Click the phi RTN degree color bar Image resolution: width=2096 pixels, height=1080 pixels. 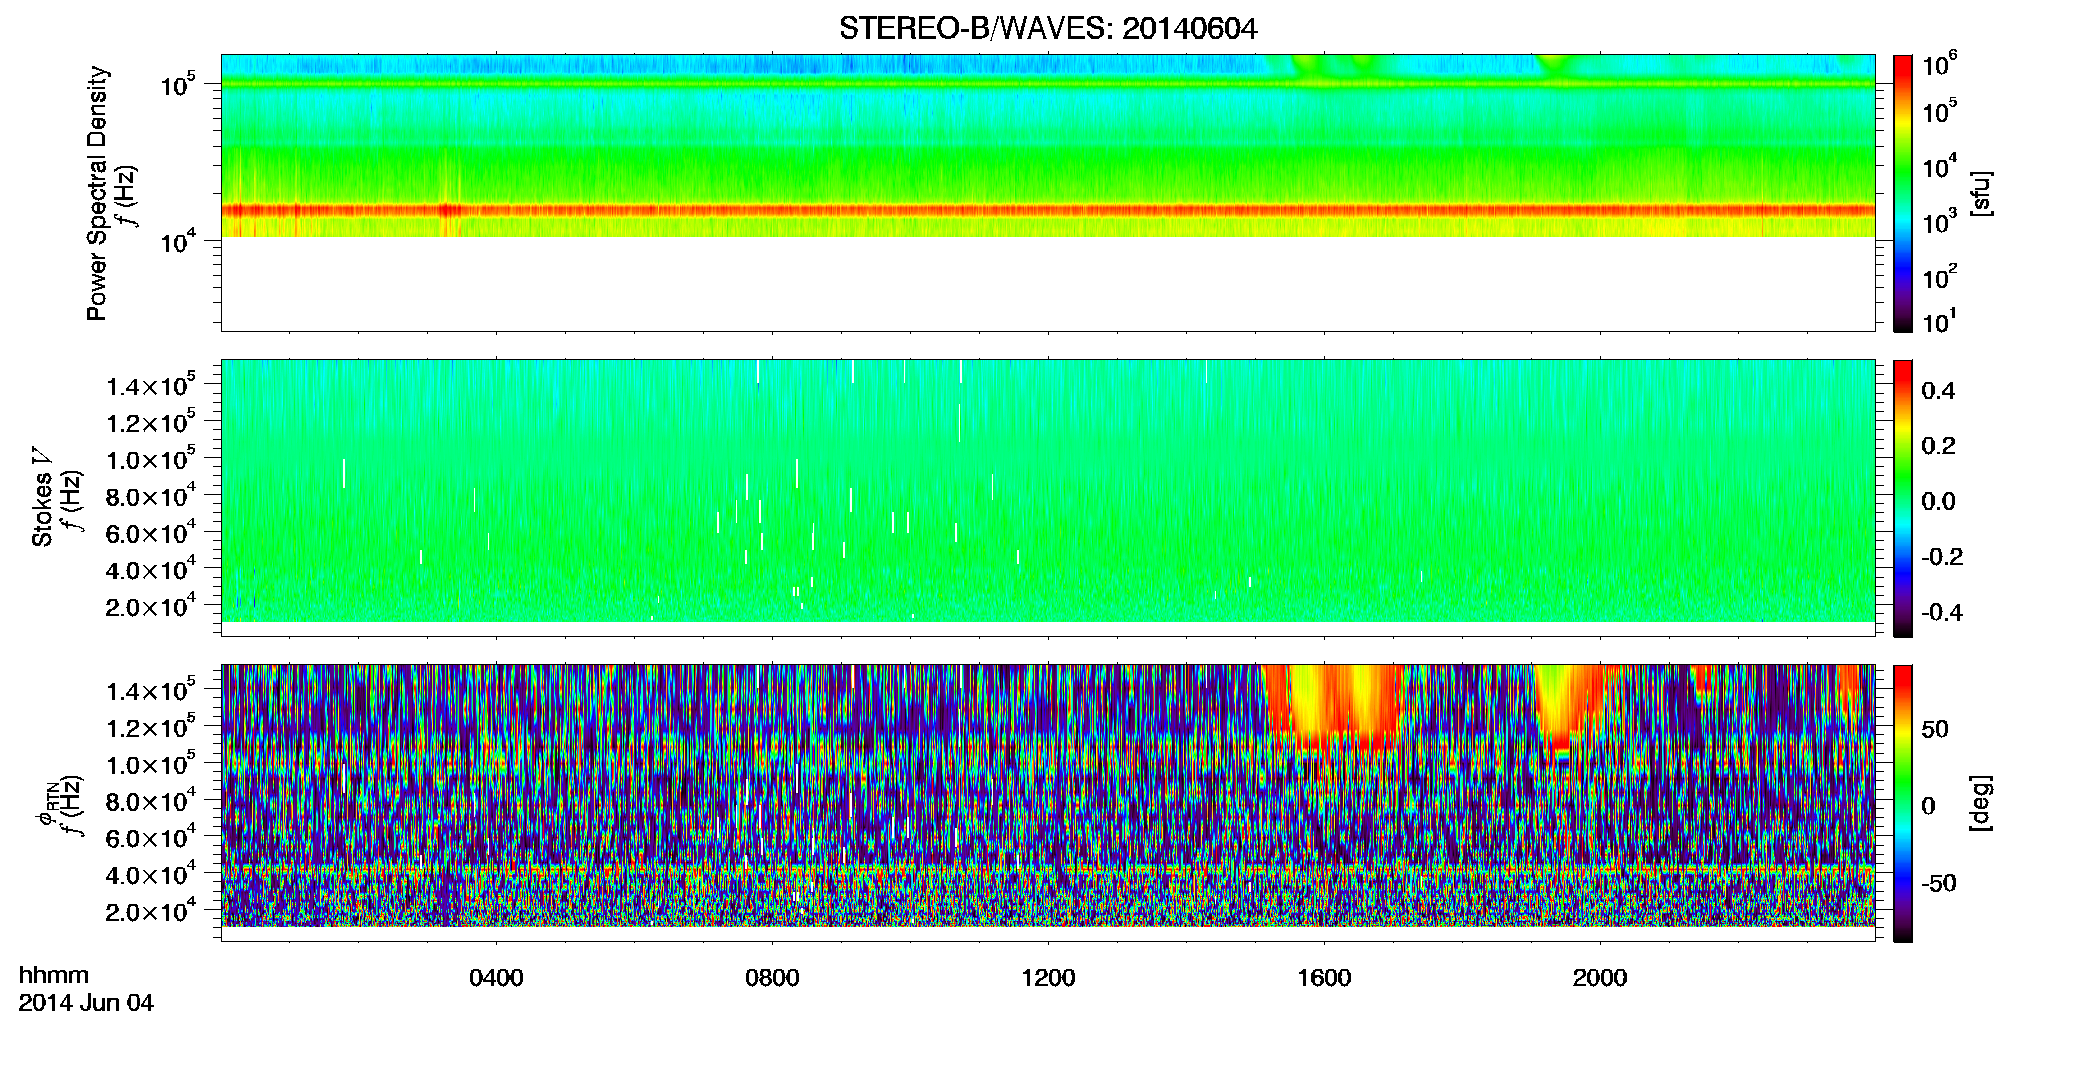click(x=1903, y=803)
